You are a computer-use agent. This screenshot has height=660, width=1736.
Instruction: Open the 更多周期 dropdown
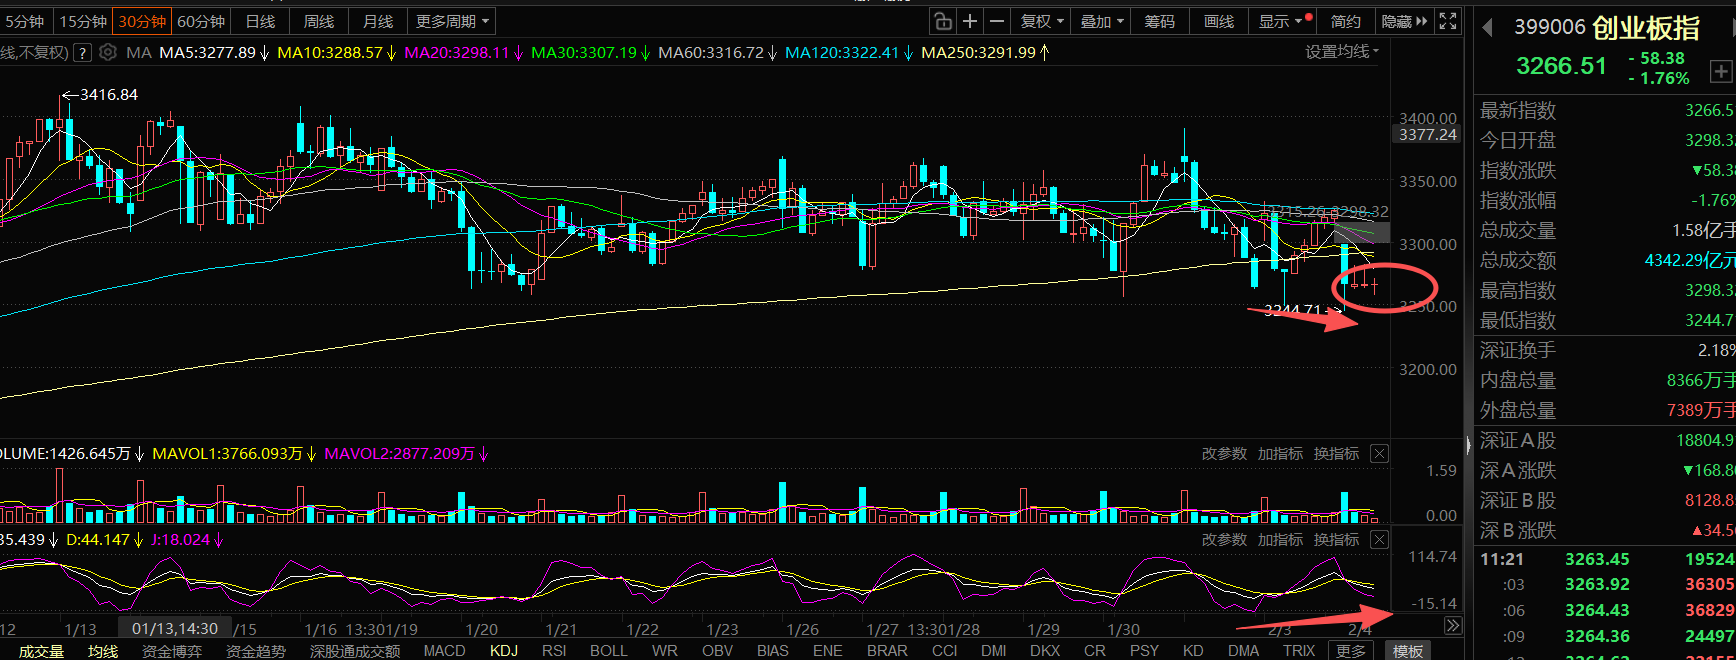(x=453, y=21)
